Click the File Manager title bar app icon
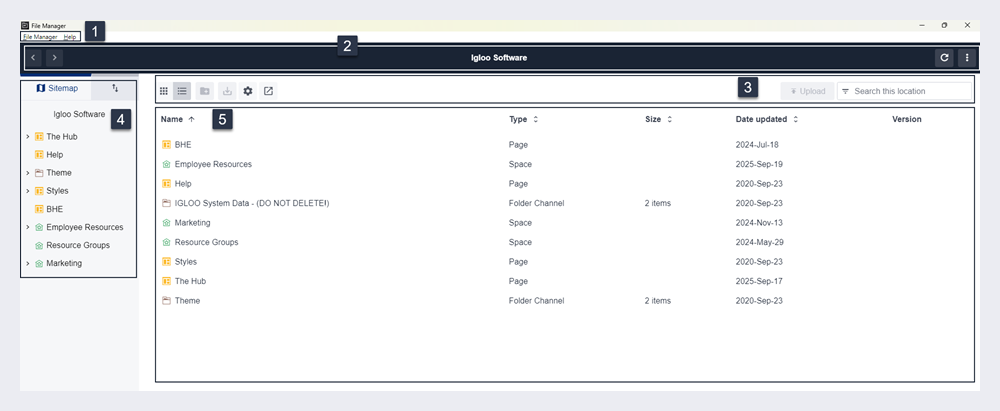This screenshot has width=1000, height=411. click(26, 26)
